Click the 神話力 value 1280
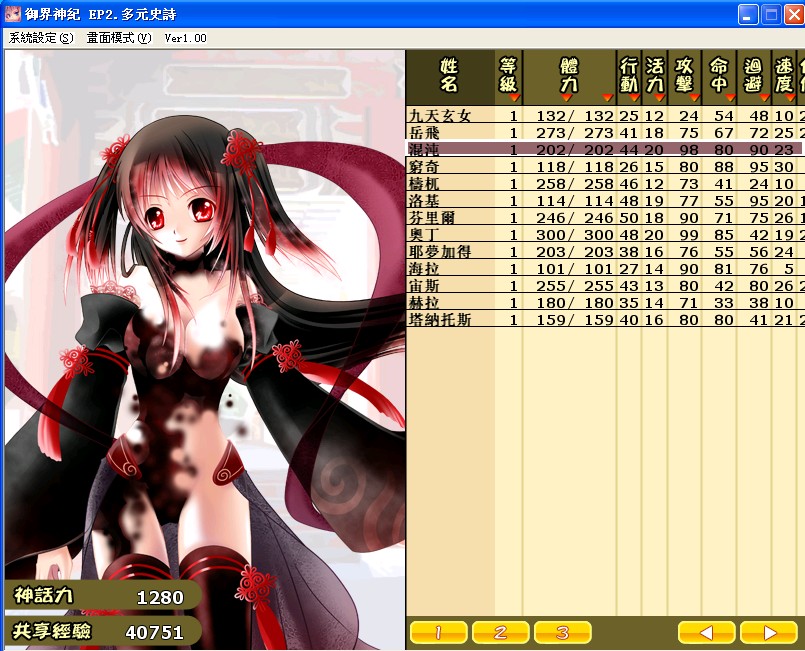Image resolution: width=805 pixels, height=651 pixels. [x=160, y=598]
